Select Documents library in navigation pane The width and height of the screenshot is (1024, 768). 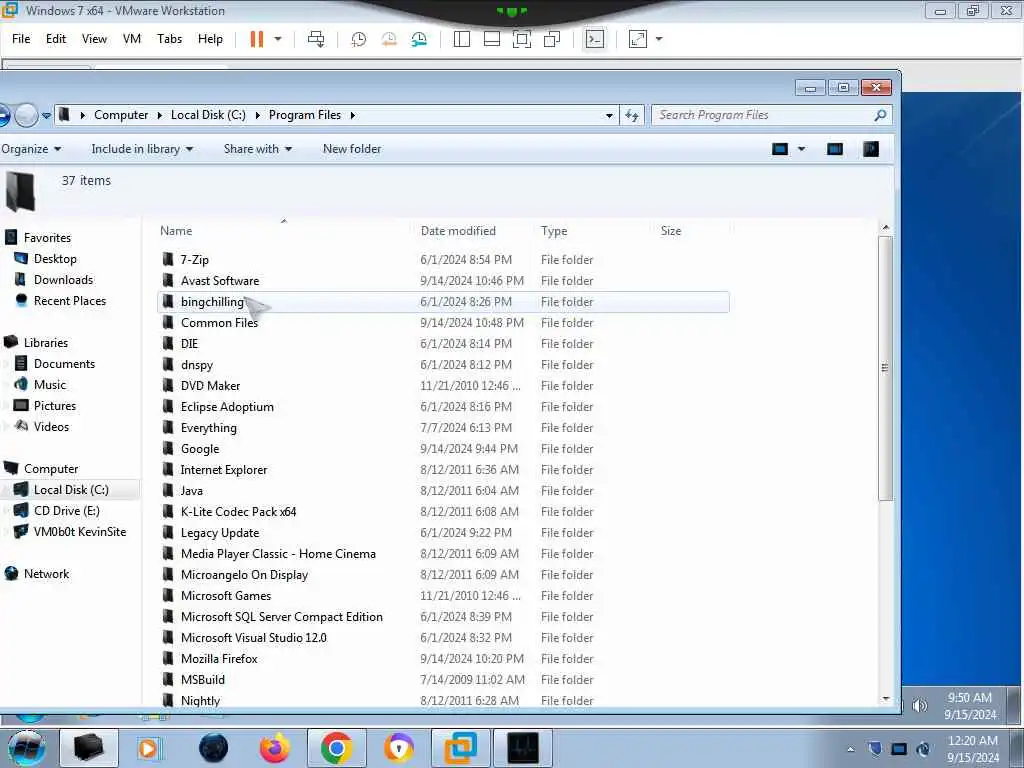click(64, 364)
